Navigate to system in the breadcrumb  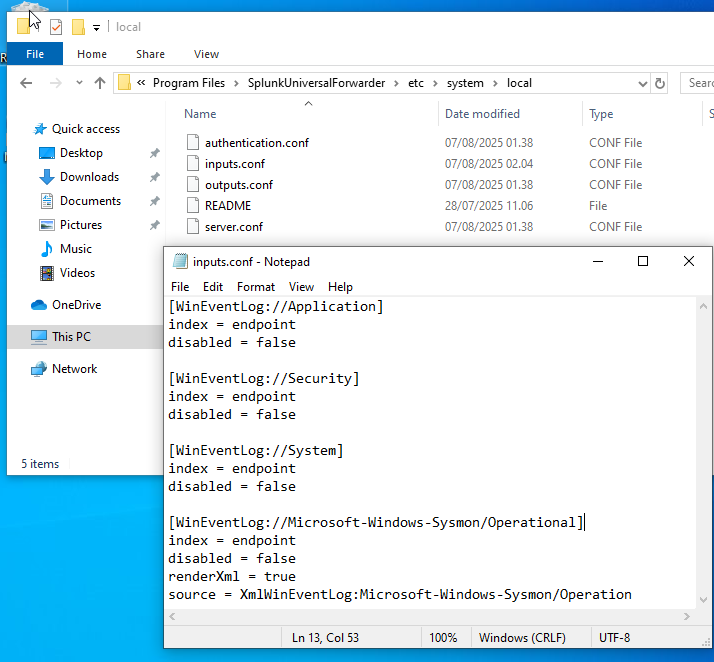pos(465,83)
